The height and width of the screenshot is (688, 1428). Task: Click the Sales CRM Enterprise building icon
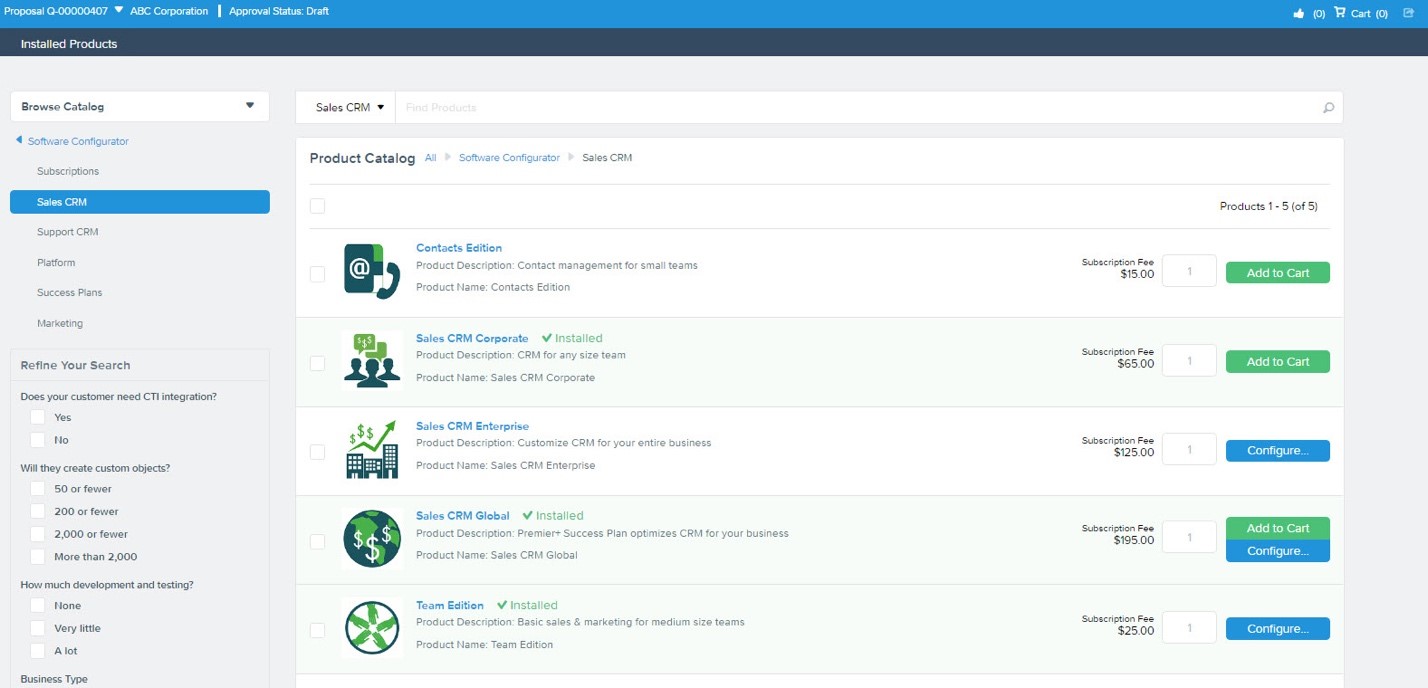(372, 450)
